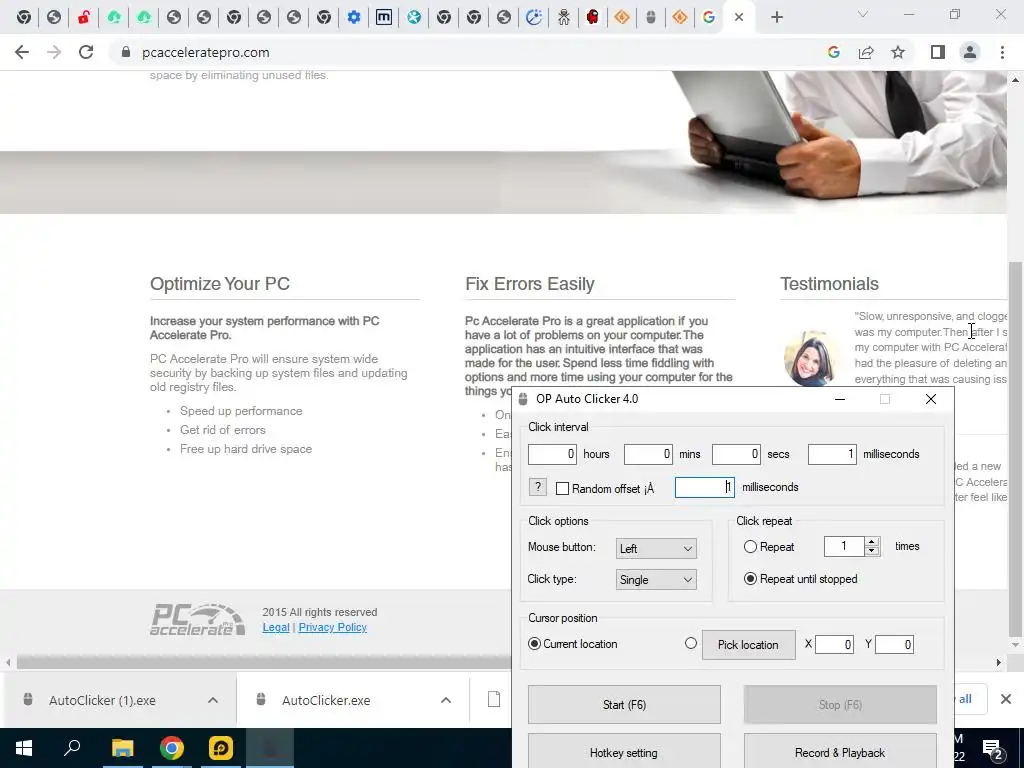The width and height of the screenshot is (1024, 768).
Task: Increase the repeat times spinner
Action: [x=872, y=542]
